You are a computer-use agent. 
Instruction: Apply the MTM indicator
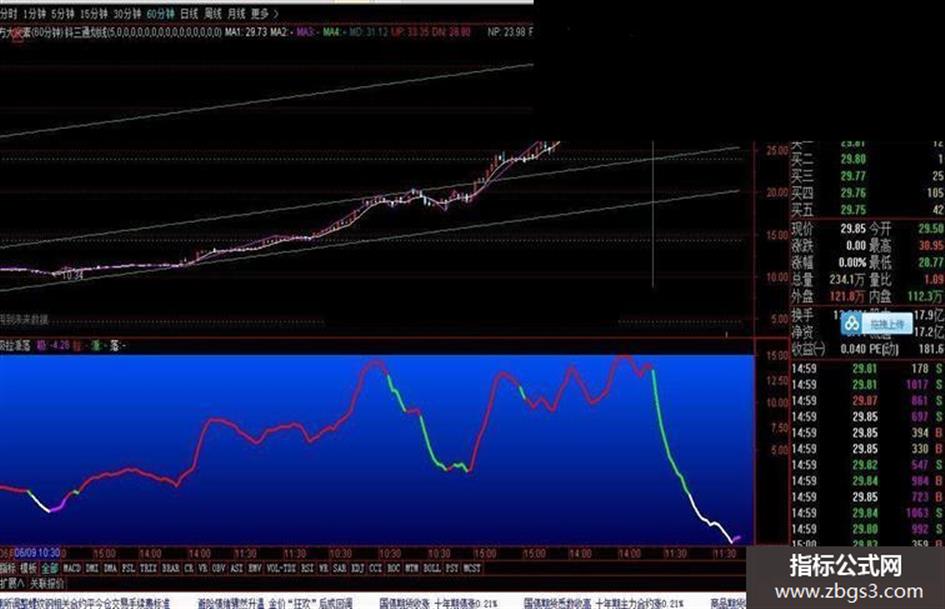pos(412,568)
